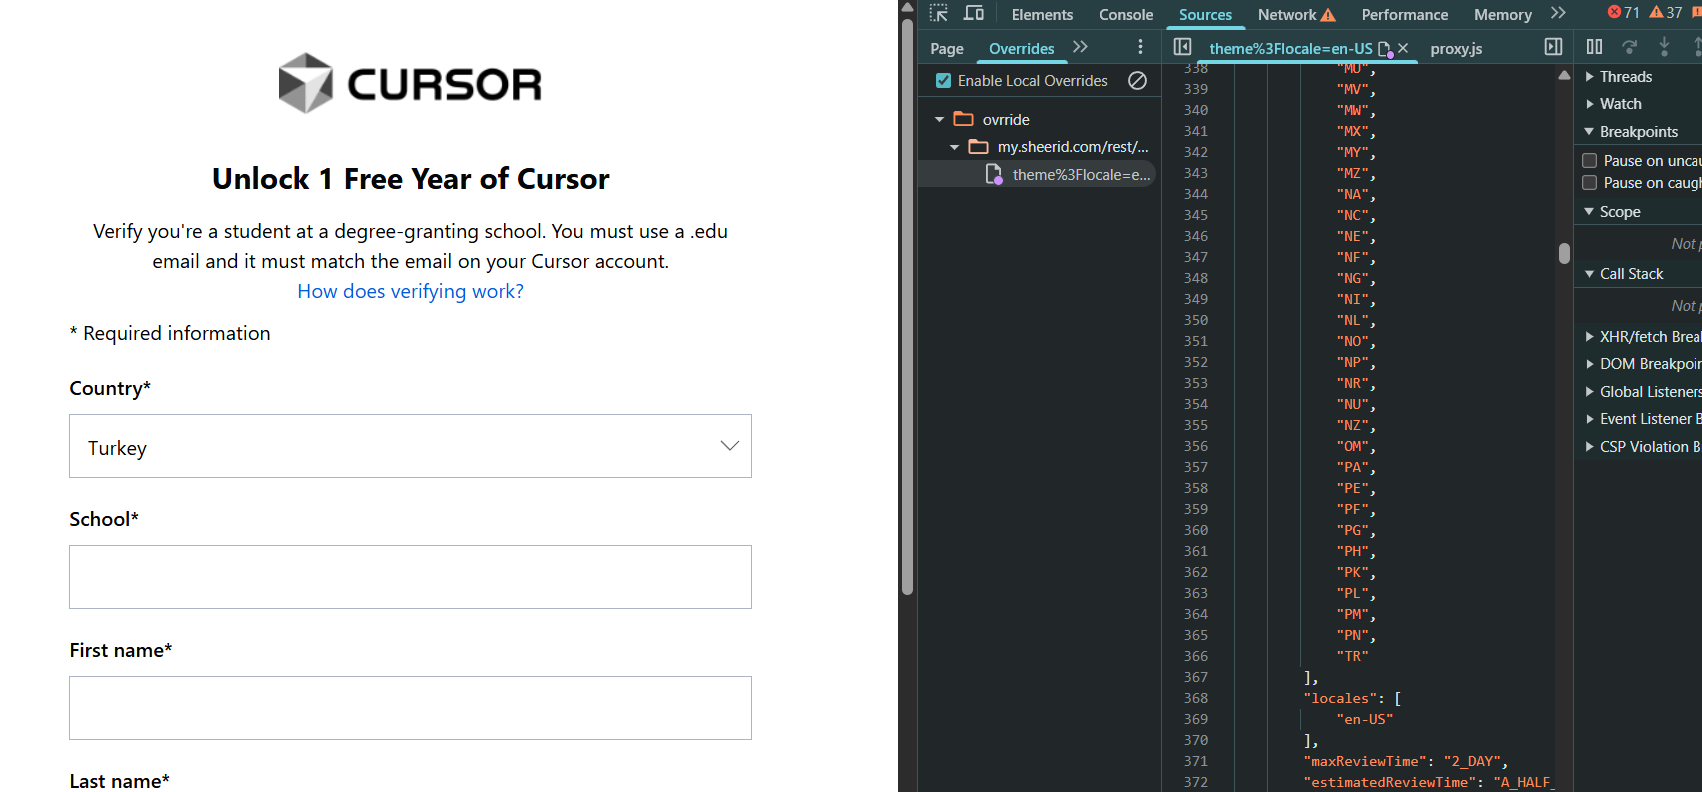Screen dimensions: 1702x792
Task: Open 'How does verifying work?' link
Action: [x=410, y=291]
